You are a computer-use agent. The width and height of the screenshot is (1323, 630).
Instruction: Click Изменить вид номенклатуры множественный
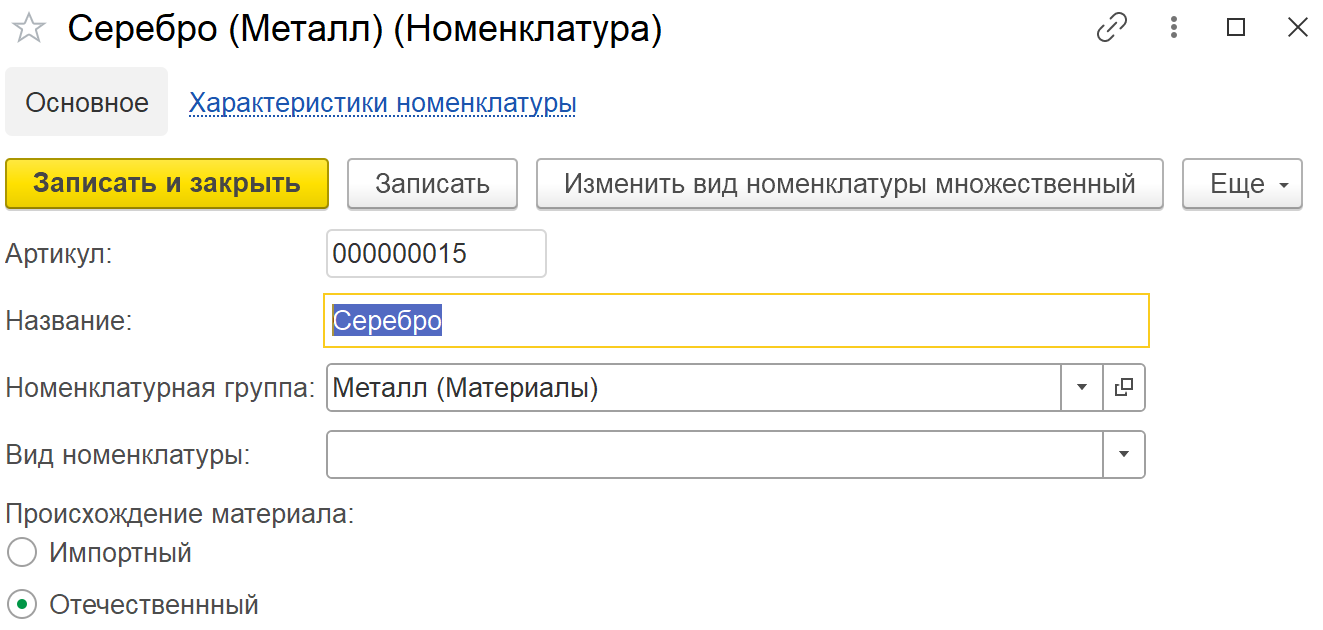850,184
